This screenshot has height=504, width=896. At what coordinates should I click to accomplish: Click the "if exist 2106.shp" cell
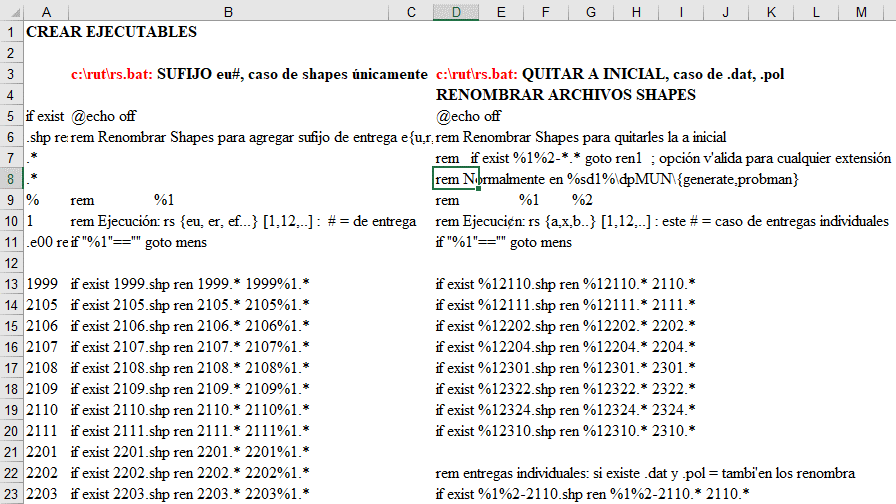[190, 326]
